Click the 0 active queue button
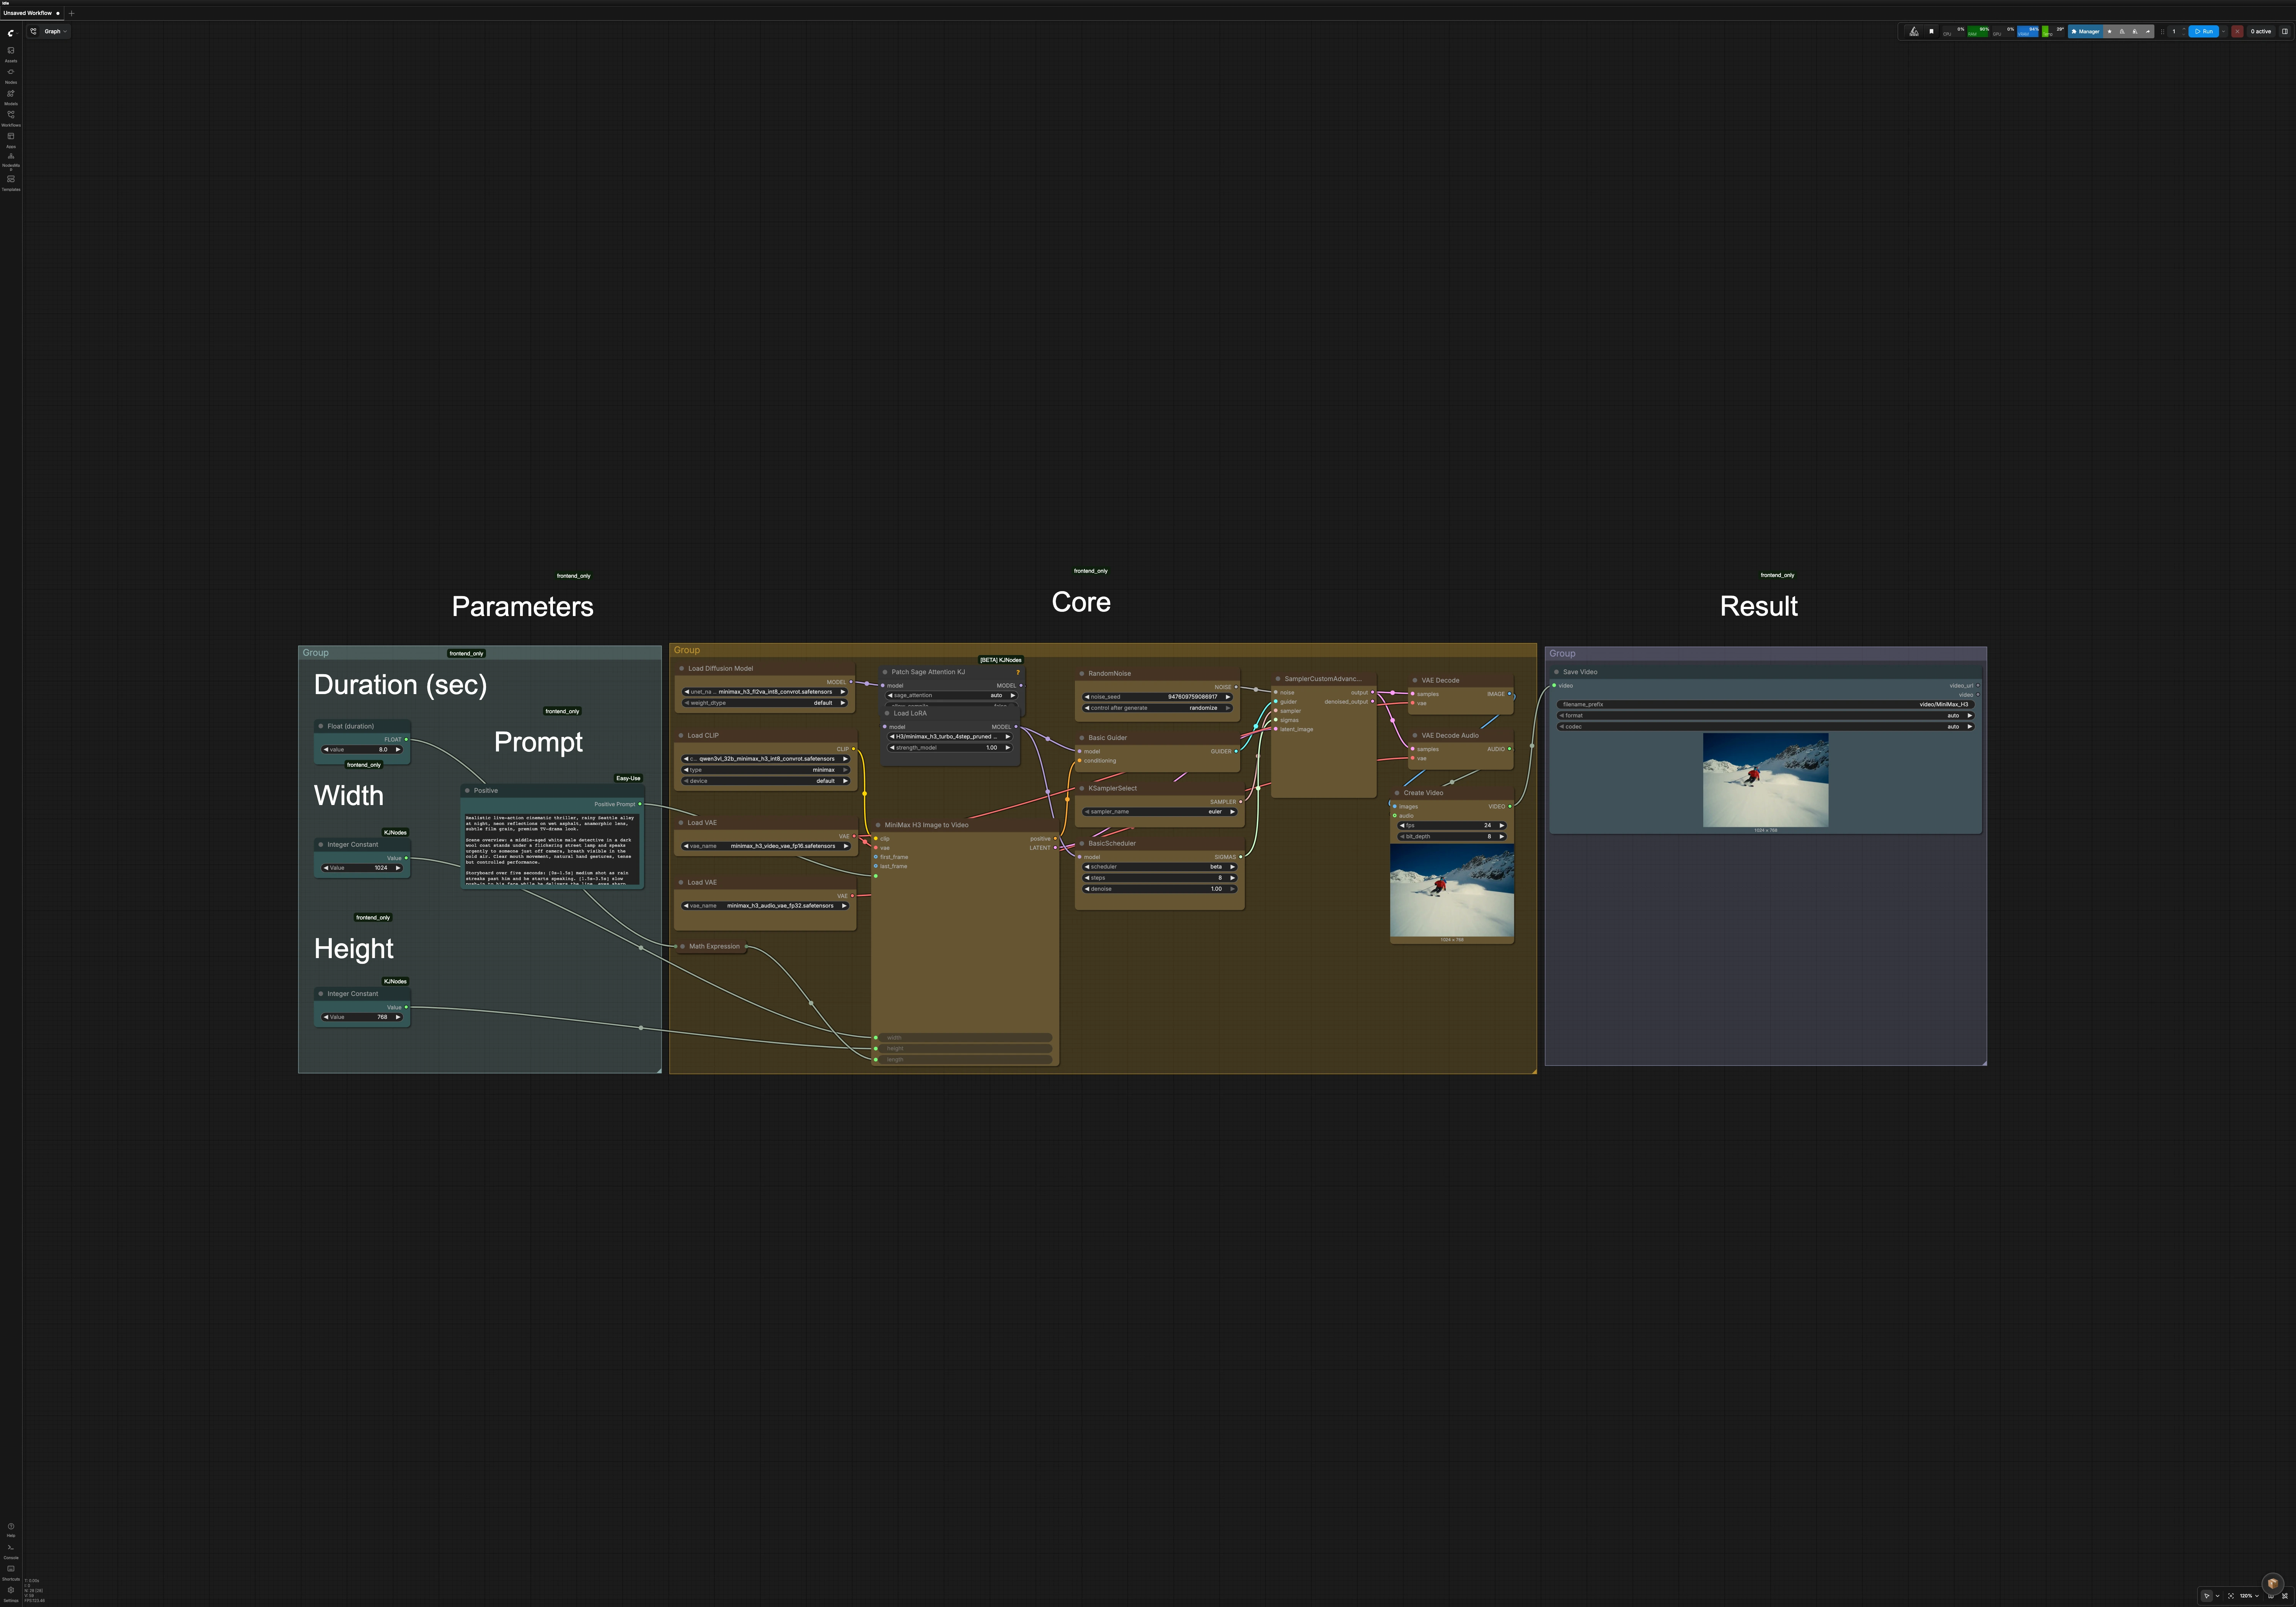The height and width of the screenshot is (1607, 2296). (x=2261, y=31)
